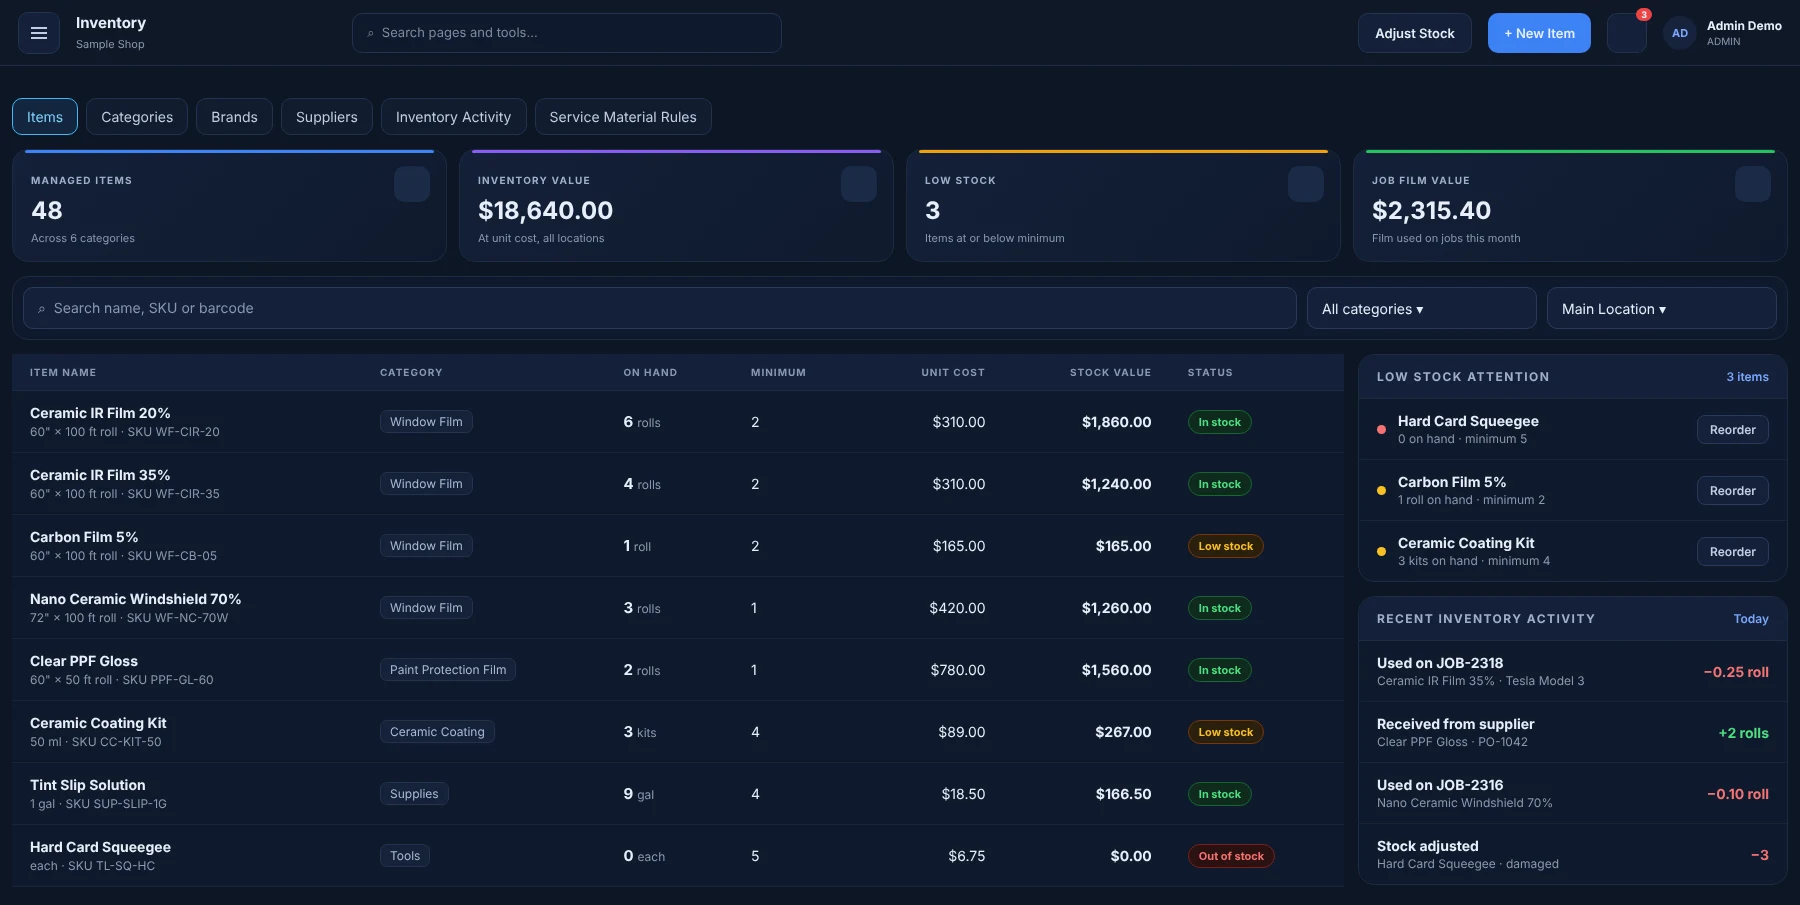Click Paint Protection Film category tag

coord(448,670)
